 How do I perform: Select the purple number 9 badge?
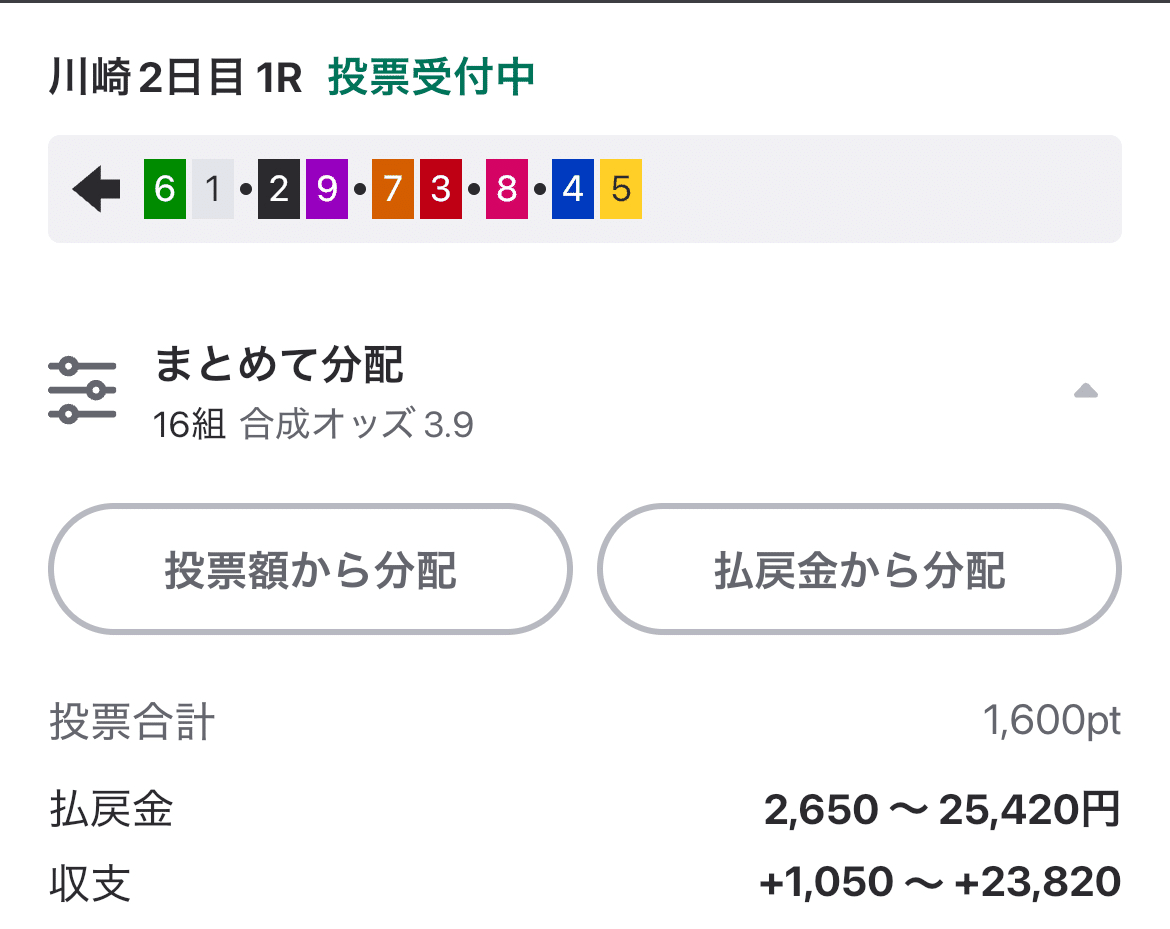[326, 189]
